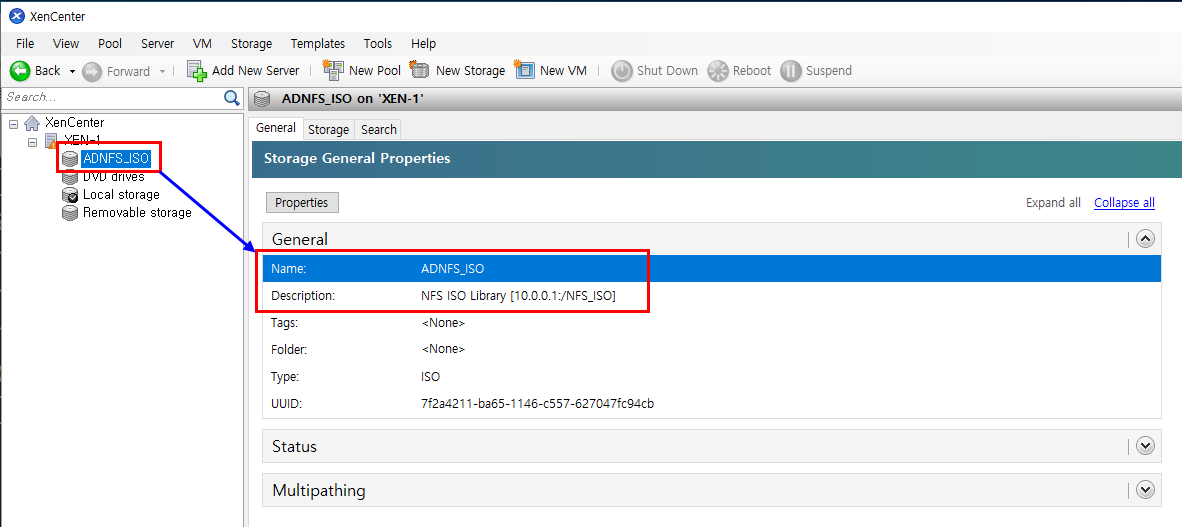Click the Suspend pause icon

[x=790, y=71]
